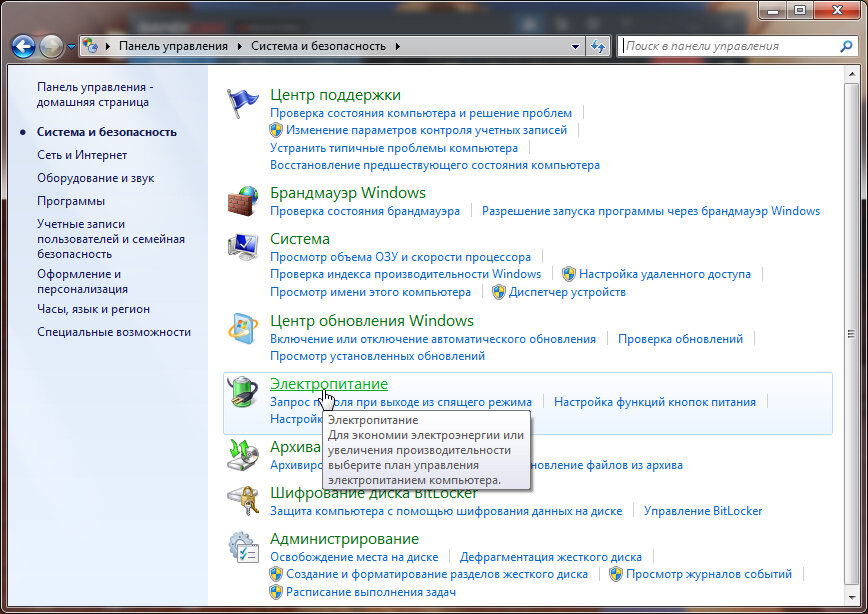Screen dimensions: 868x614
Task: Open Оформление и персонализация in sidebar
Action: pyautogui.click(x=82, y=281)
